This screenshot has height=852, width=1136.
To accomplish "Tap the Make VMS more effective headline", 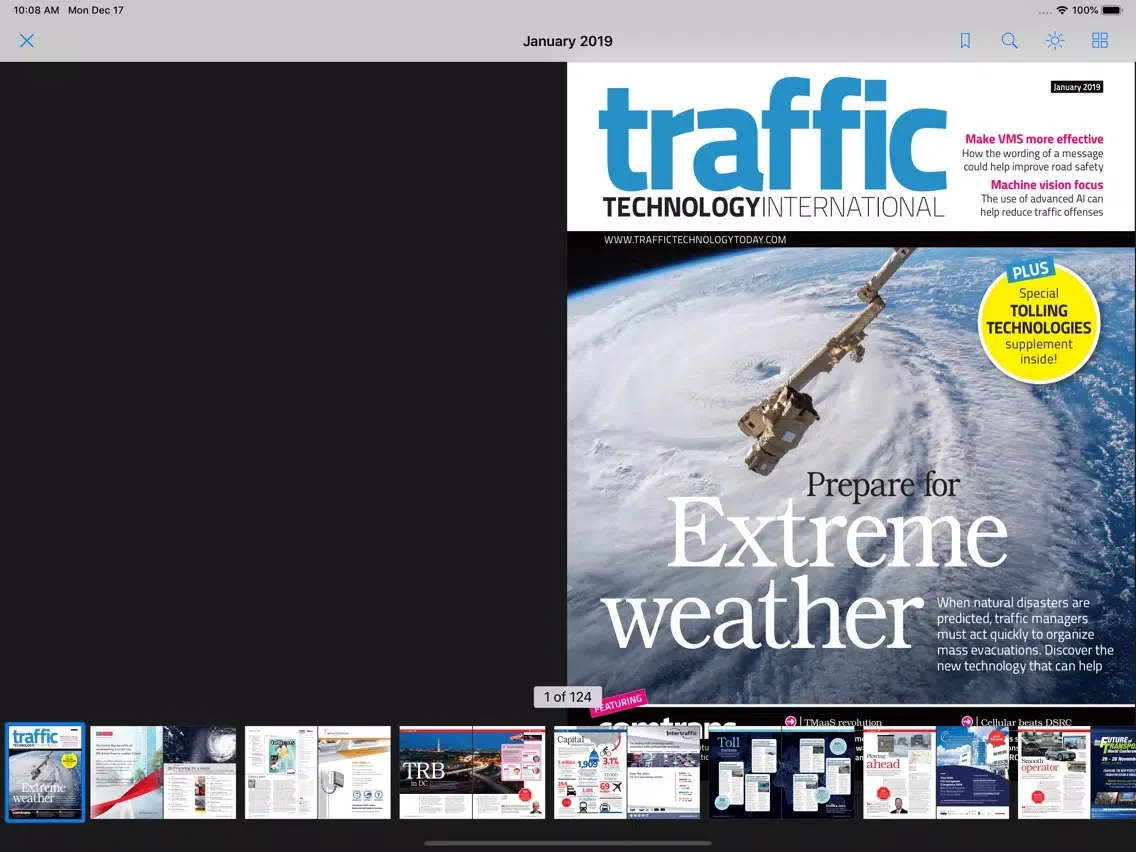I will click(1034, 139).
